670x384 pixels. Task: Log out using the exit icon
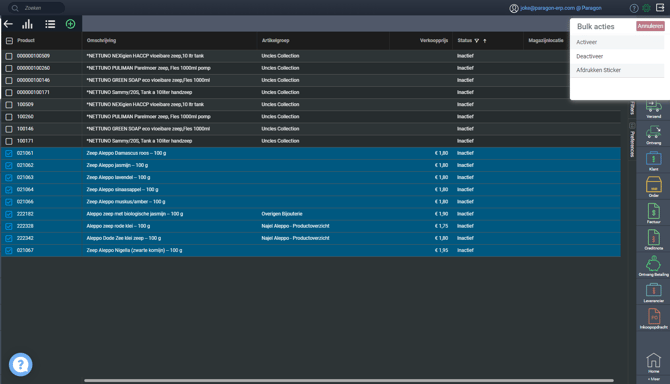(x=660, y=8)
